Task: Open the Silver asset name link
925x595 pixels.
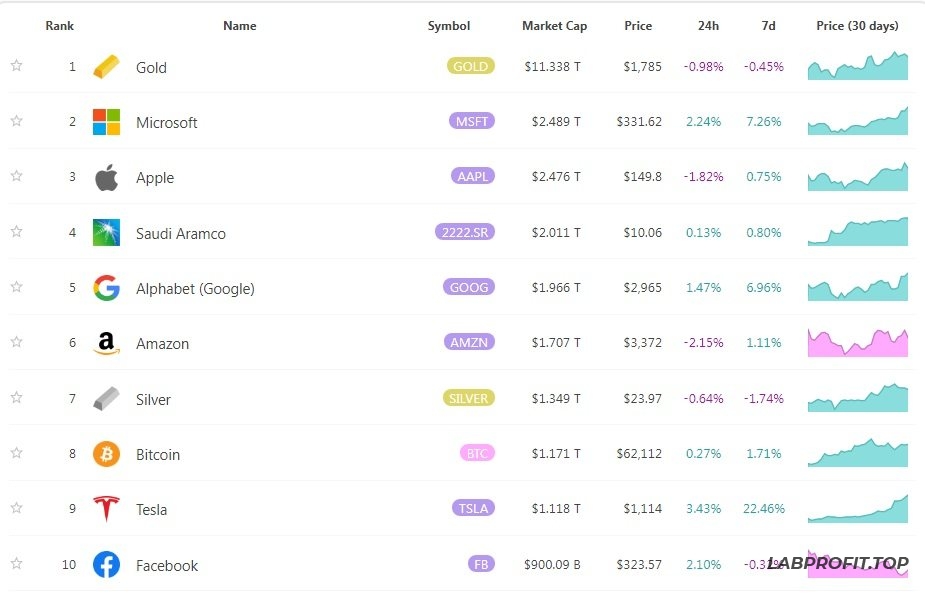Action: (x=153, y=399)
